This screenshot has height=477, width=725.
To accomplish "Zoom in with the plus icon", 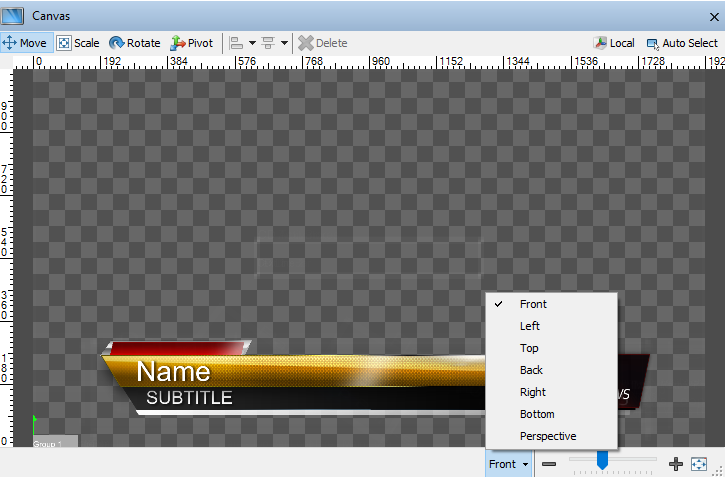I will click(x=676, y=464).
